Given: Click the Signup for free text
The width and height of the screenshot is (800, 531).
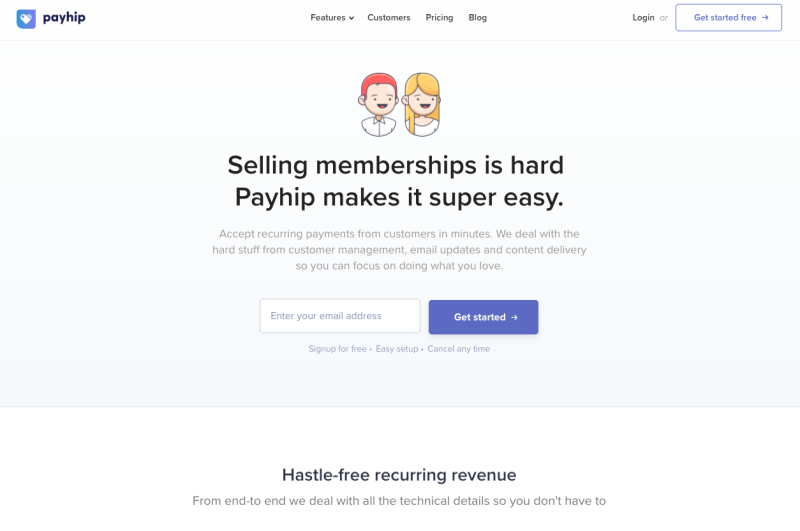Looking at the screenshot, I should coord(337,349).
